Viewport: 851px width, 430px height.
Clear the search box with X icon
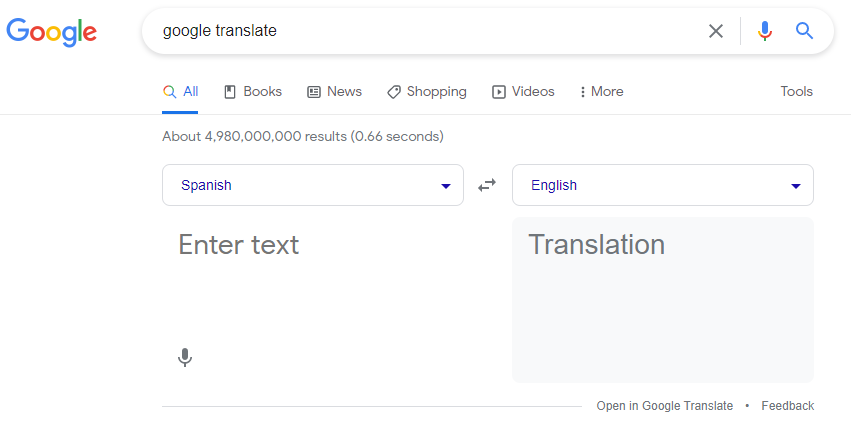coord(716,31)
